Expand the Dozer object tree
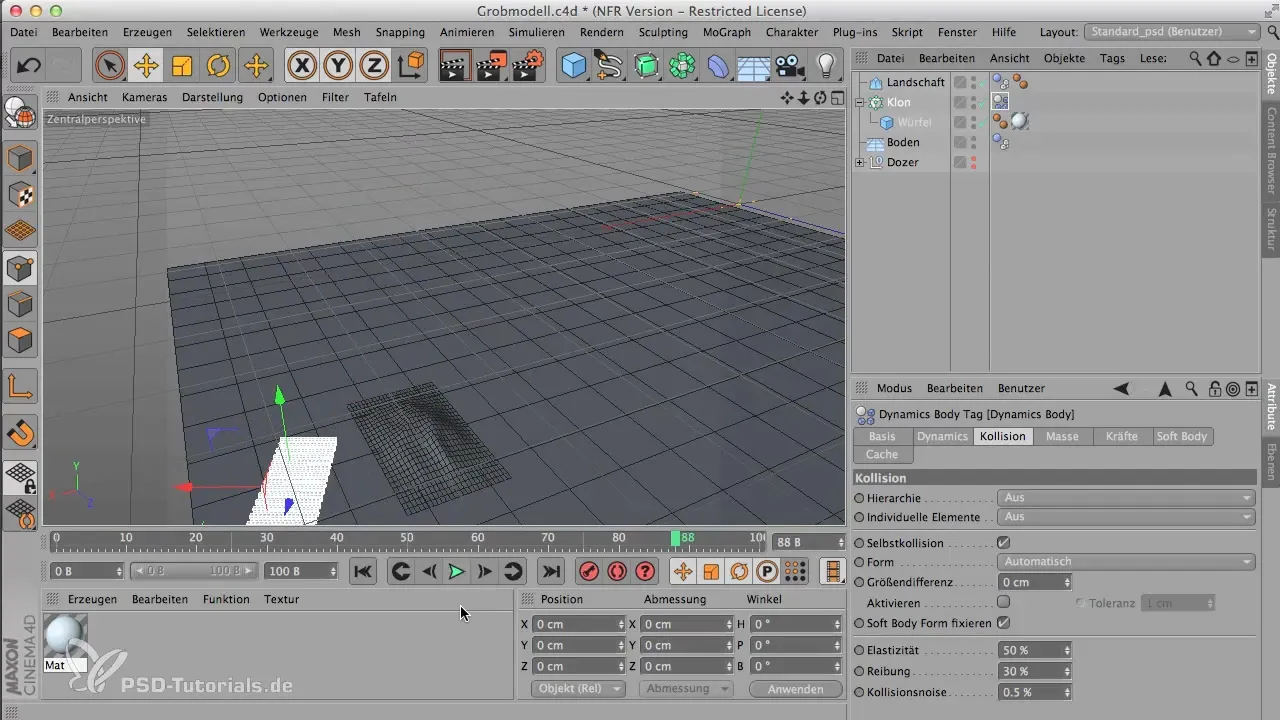The width and height of the screenshot is (1280, 720). [860, 162]
